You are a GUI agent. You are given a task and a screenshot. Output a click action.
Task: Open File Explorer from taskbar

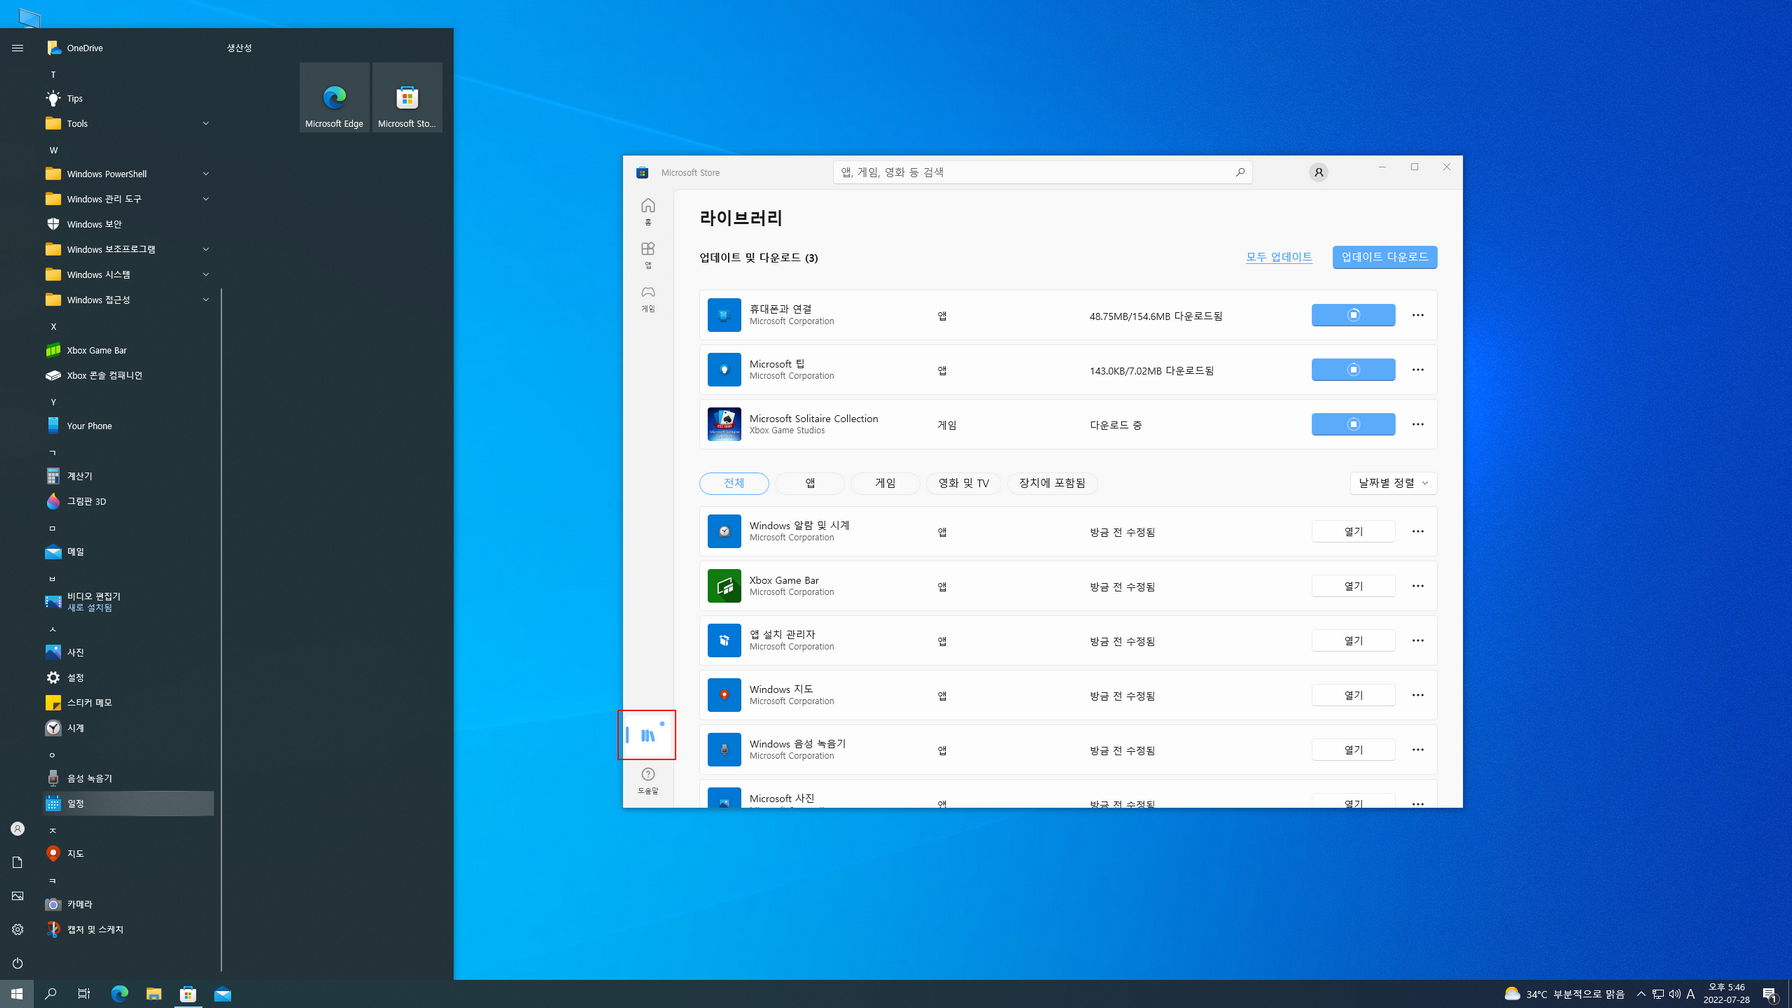[x=153, y=994]
